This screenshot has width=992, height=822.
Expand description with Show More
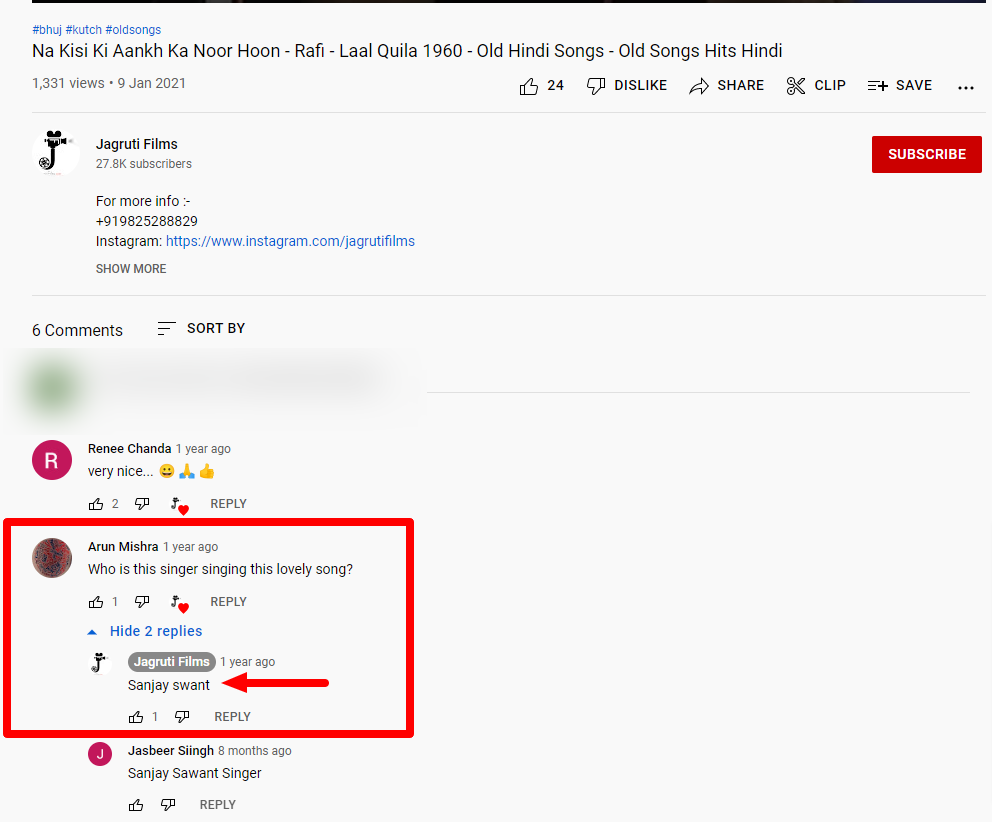131,269
